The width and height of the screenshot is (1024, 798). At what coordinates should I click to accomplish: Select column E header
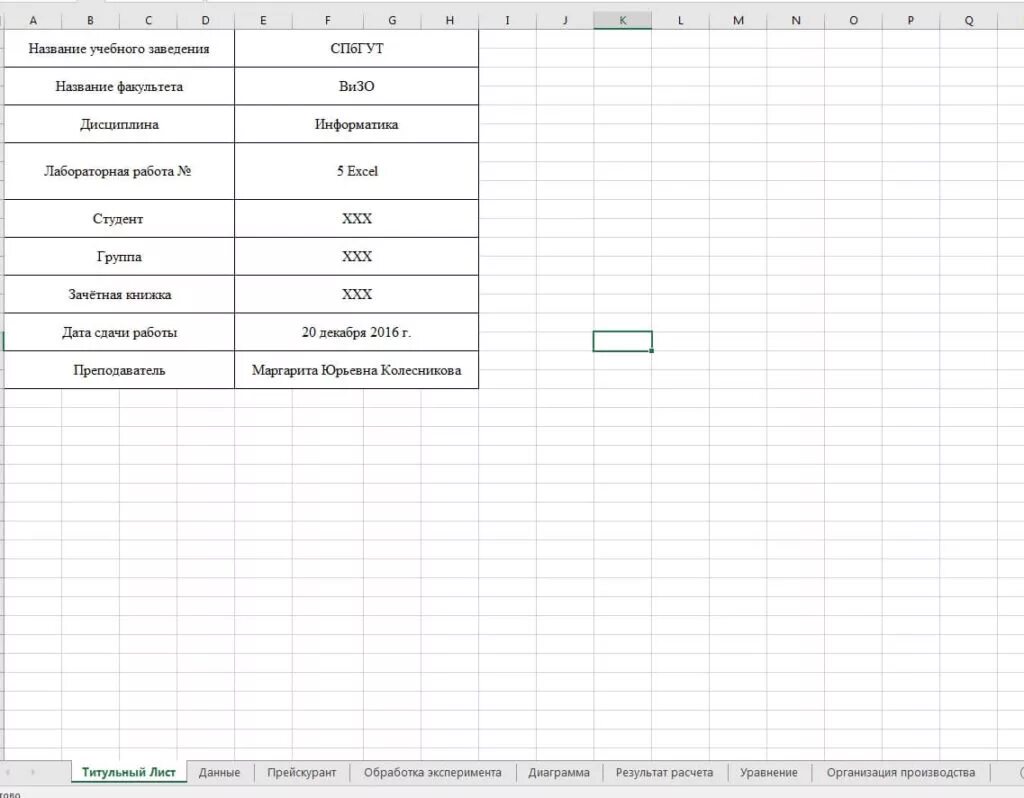263,20
